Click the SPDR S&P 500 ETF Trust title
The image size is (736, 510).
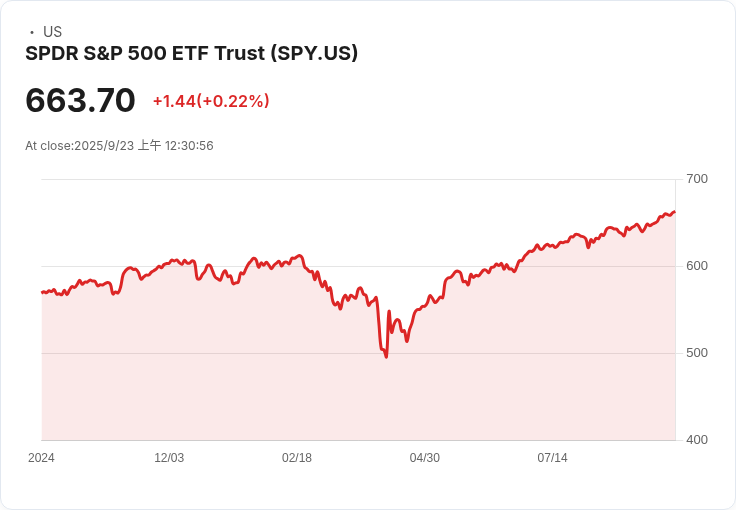[x=192, y=53]
